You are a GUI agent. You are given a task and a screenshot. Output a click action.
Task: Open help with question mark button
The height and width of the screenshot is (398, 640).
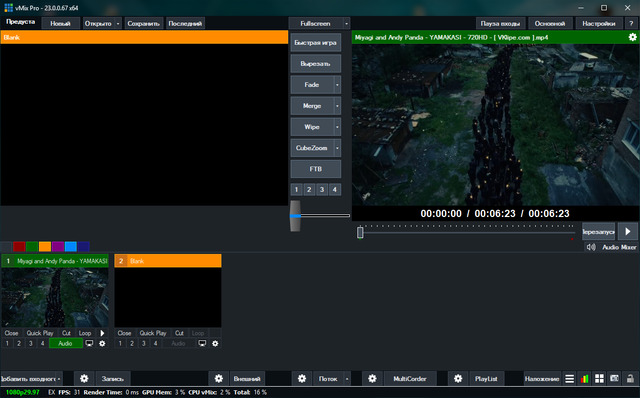click(631, 23)
